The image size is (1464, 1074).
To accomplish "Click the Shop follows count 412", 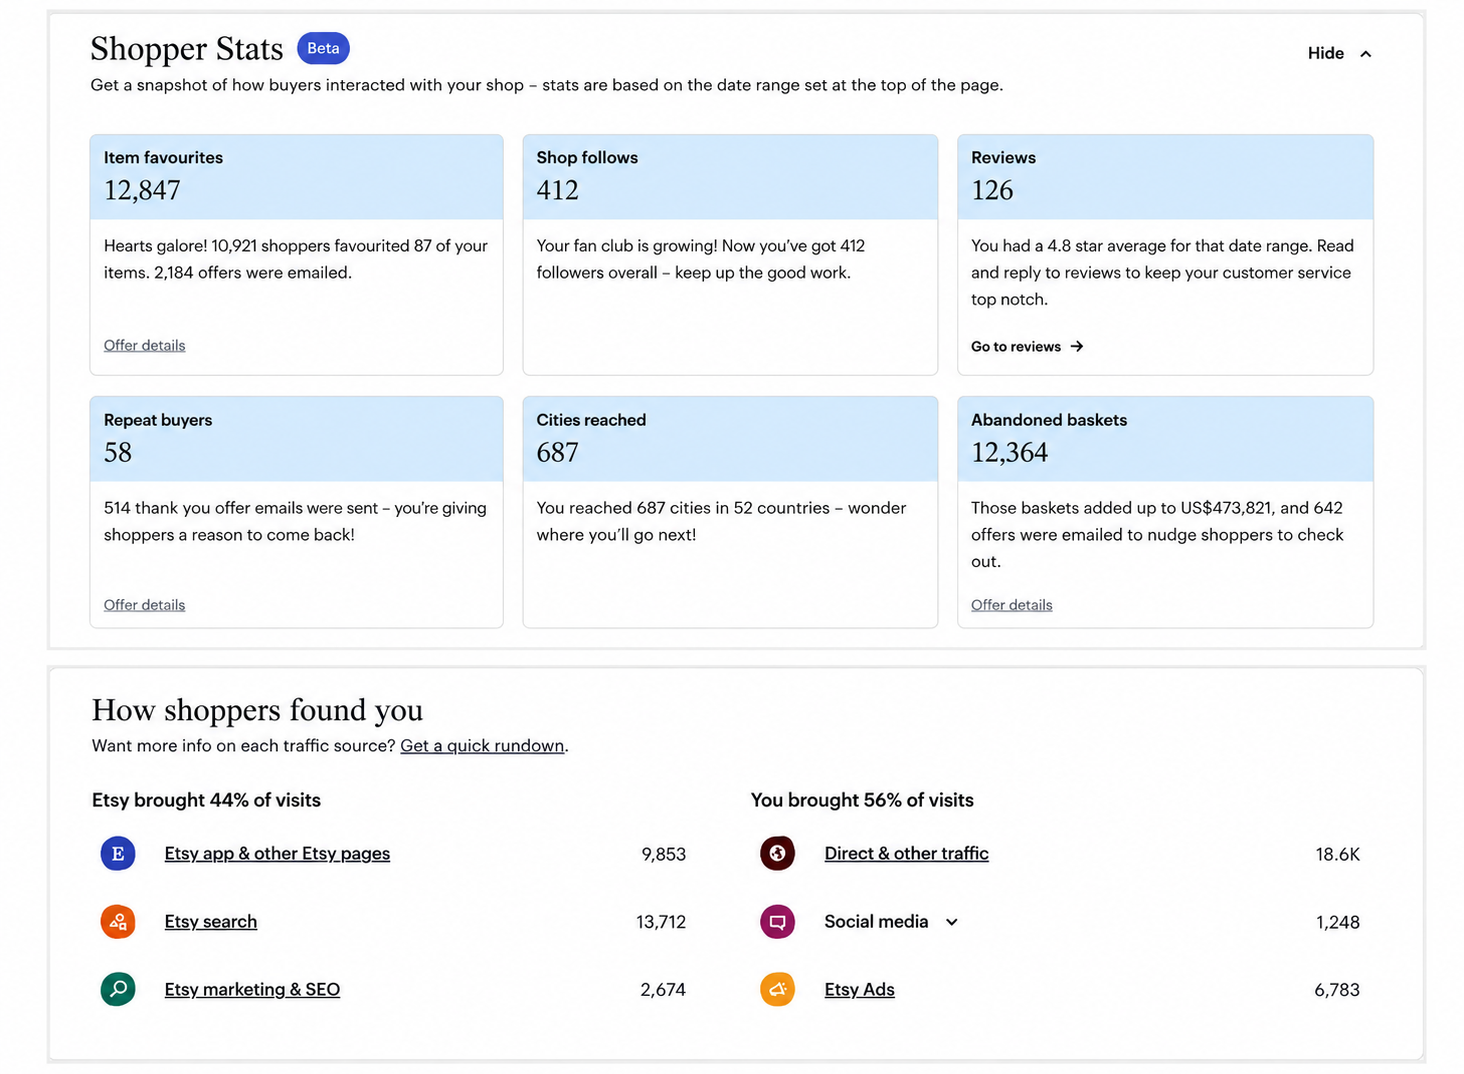I will [557, 190].
